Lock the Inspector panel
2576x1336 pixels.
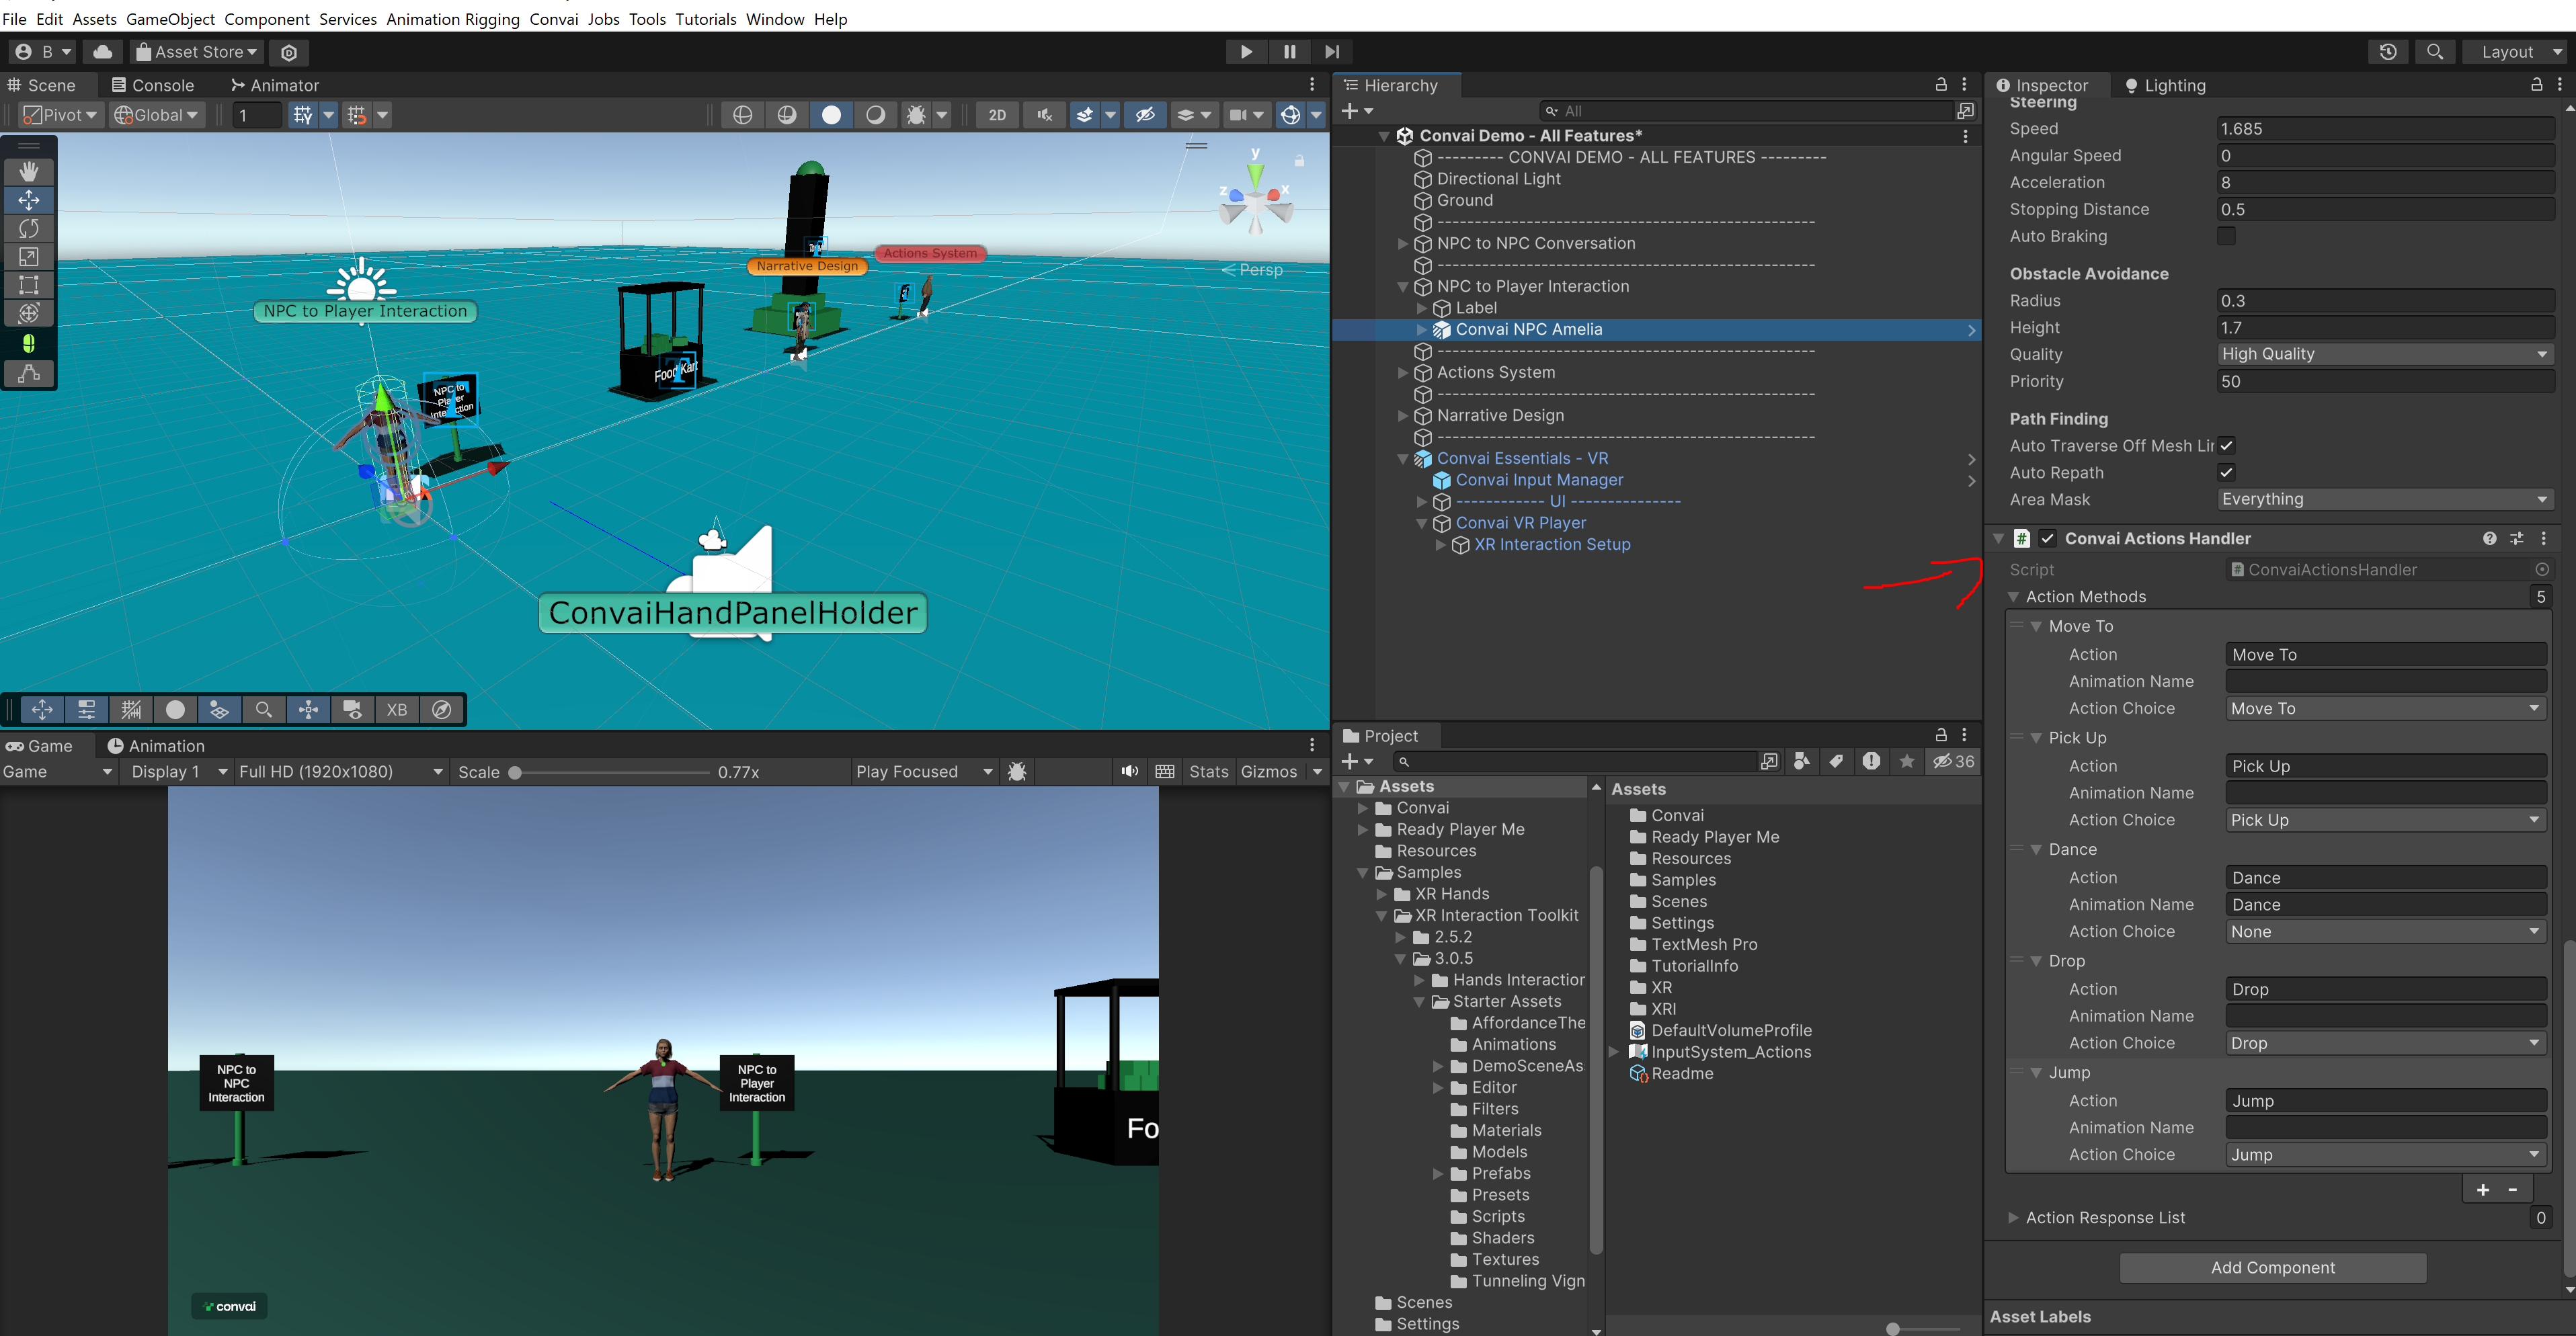click(x=2536, y=85)
